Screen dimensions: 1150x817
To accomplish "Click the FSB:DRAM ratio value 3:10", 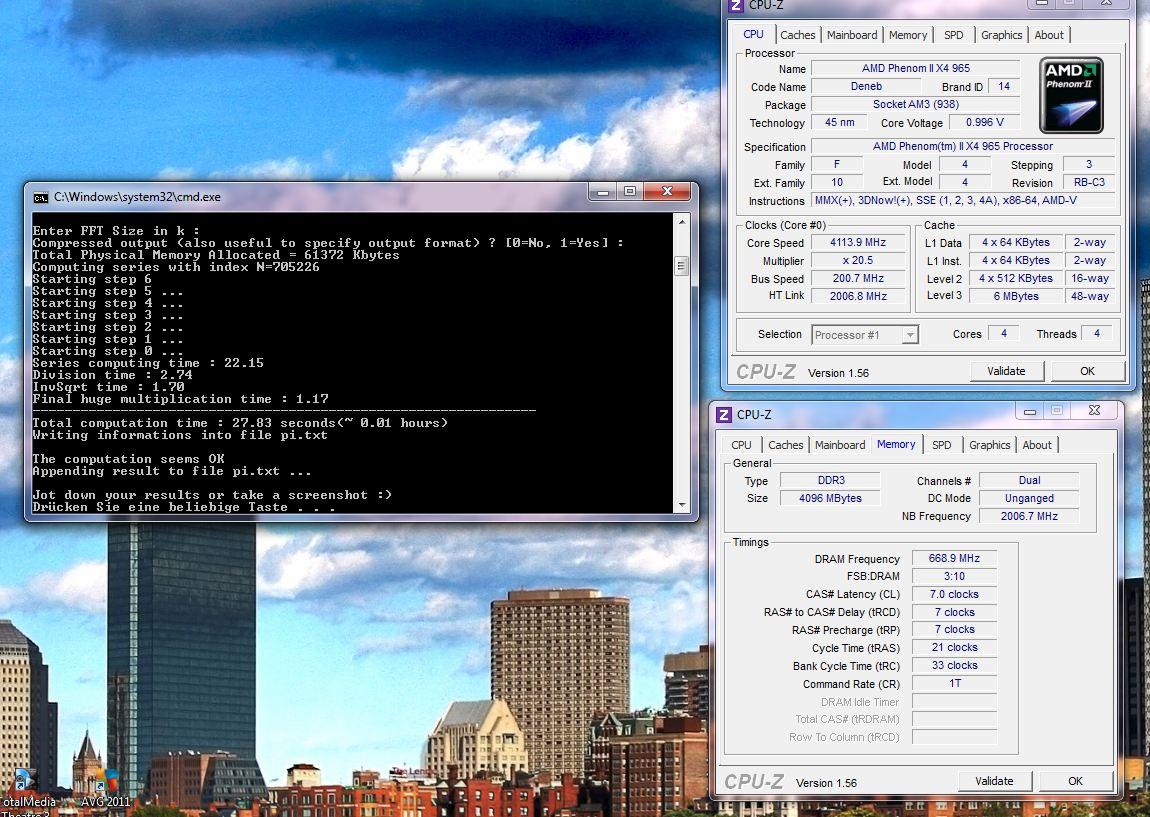I will coord(954,576).
